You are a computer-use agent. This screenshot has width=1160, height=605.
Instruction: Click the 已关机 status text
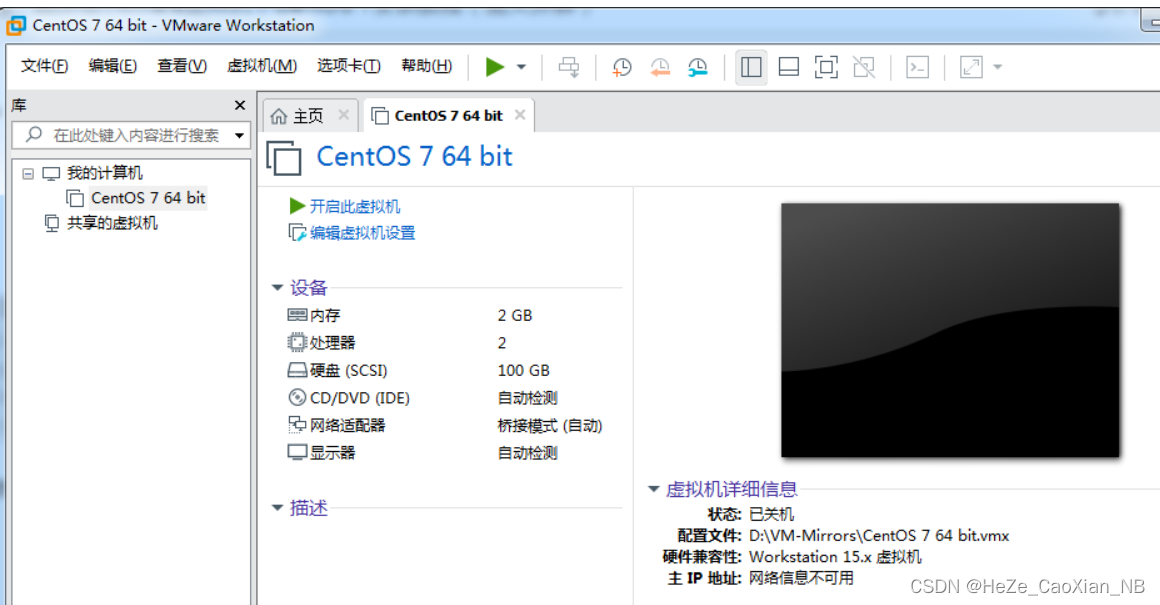pos(771,514)
